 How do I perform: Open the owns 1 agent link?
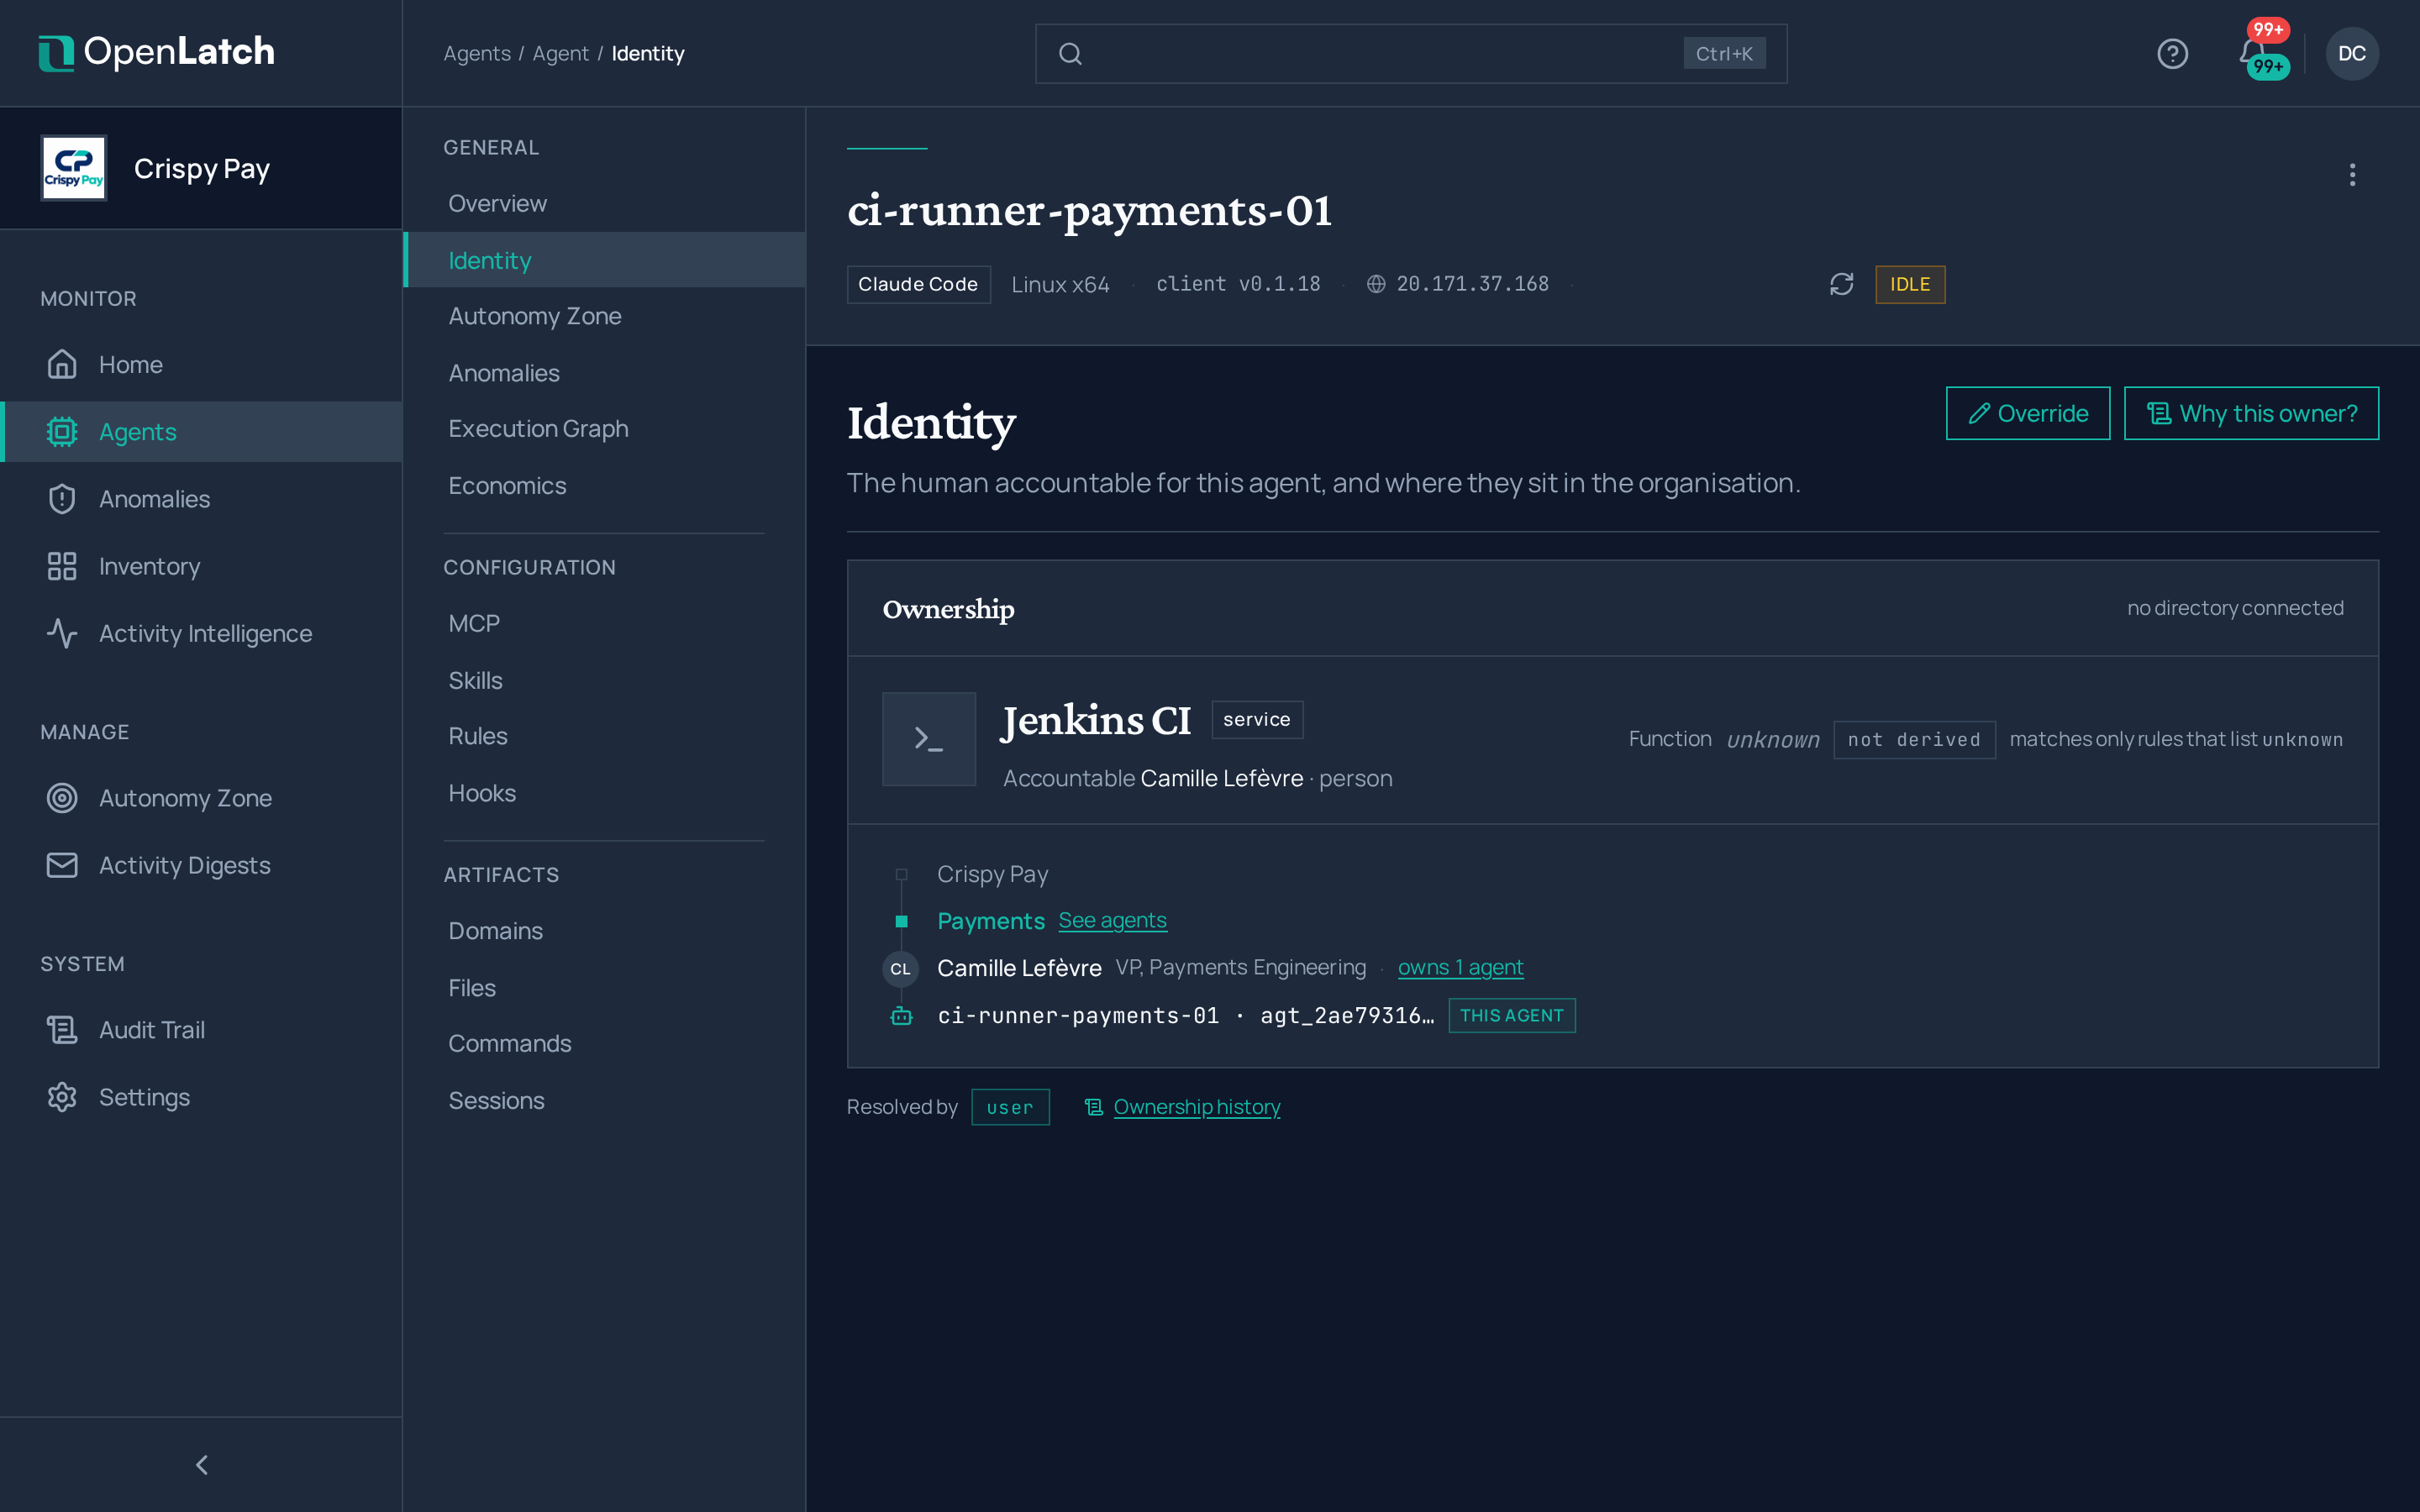1460,967
